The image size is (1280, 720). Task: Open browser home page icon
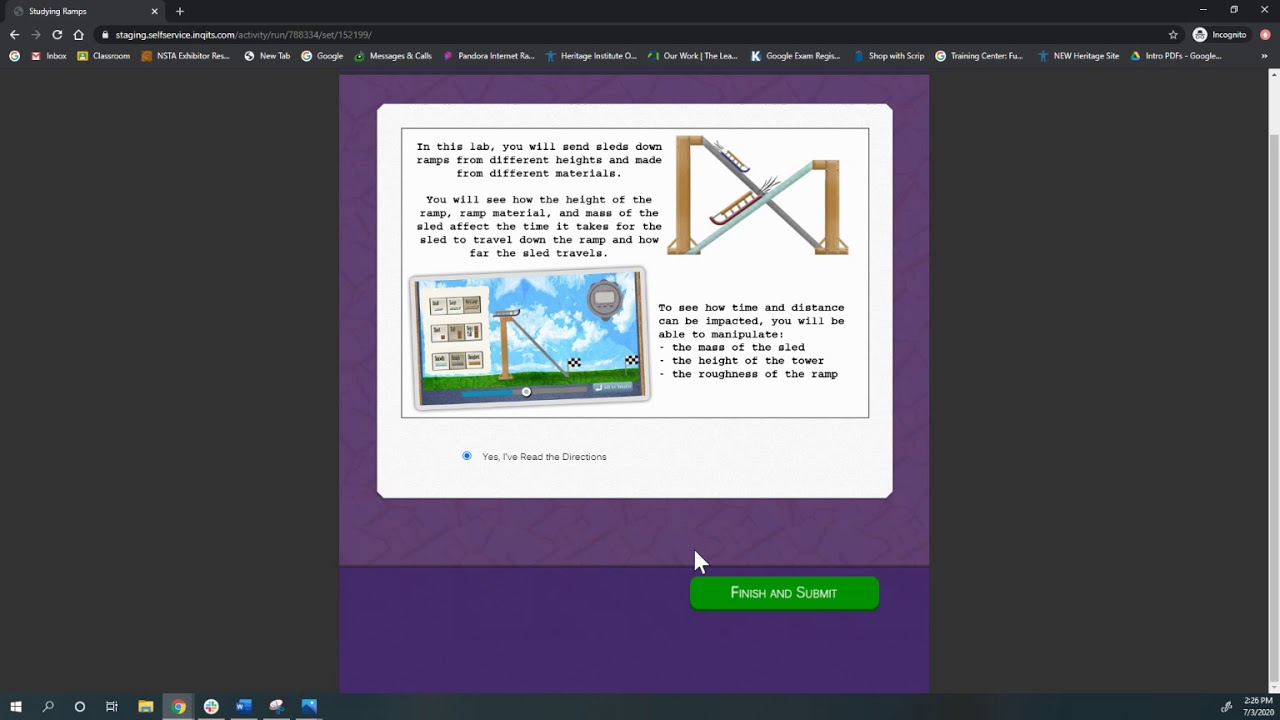78,34
